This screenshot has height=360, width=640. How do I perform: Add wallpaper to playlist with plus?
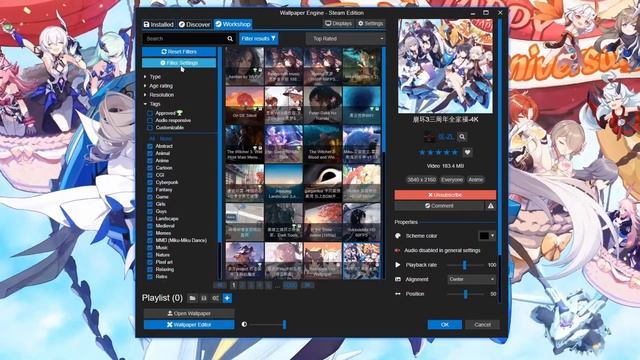pos(227,298)
